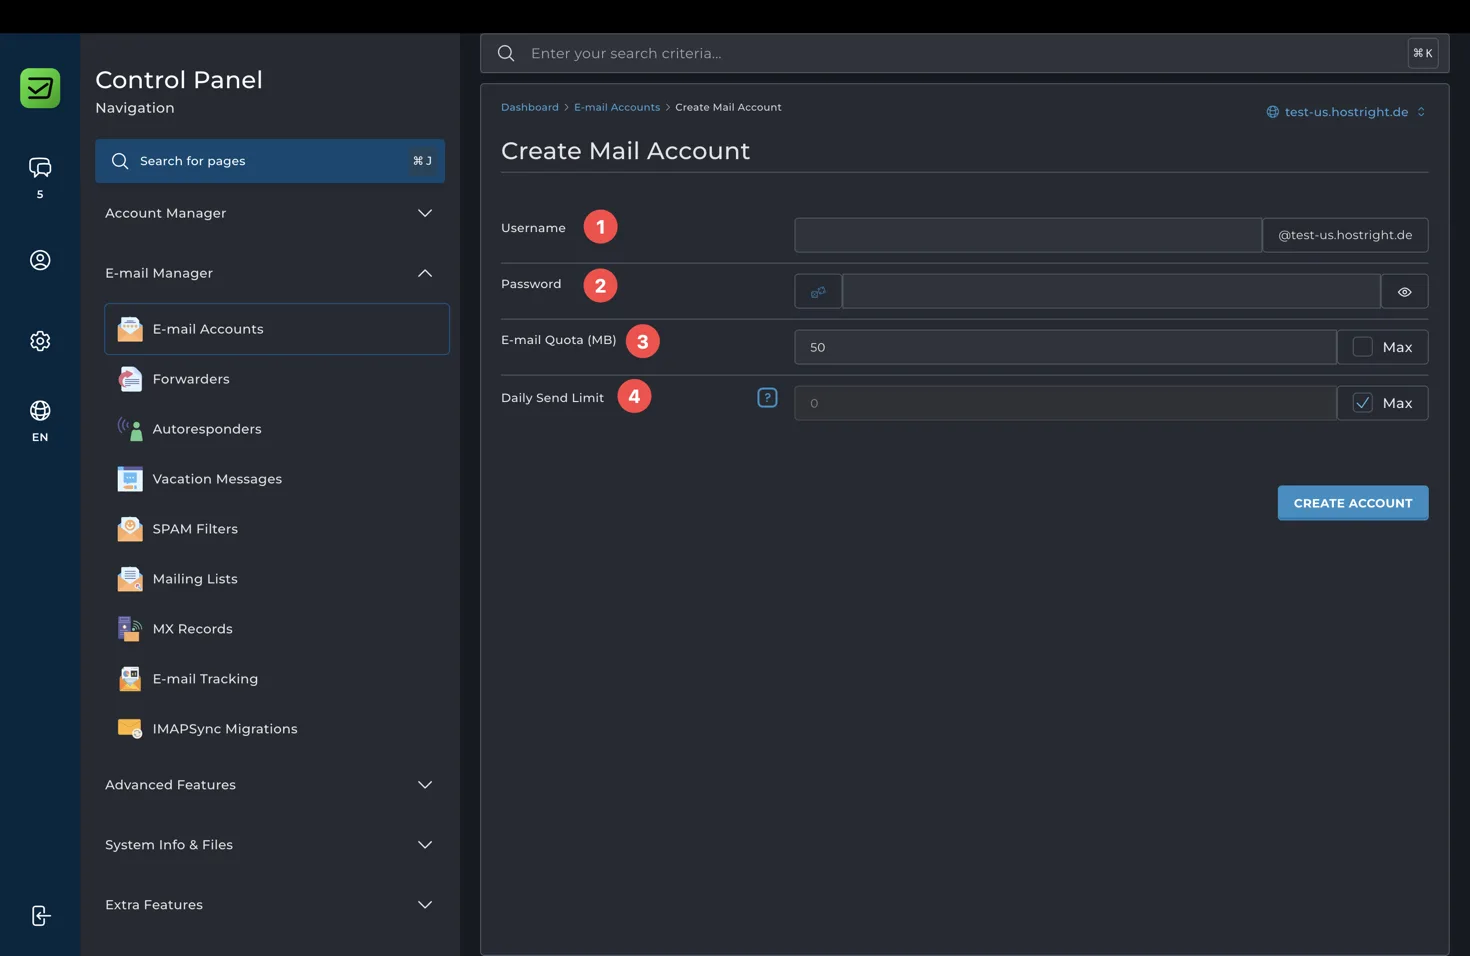Click the globe icon beside test-us.hostright.de
Viewport: 1470px width, 956px height.
[1273, 112]
